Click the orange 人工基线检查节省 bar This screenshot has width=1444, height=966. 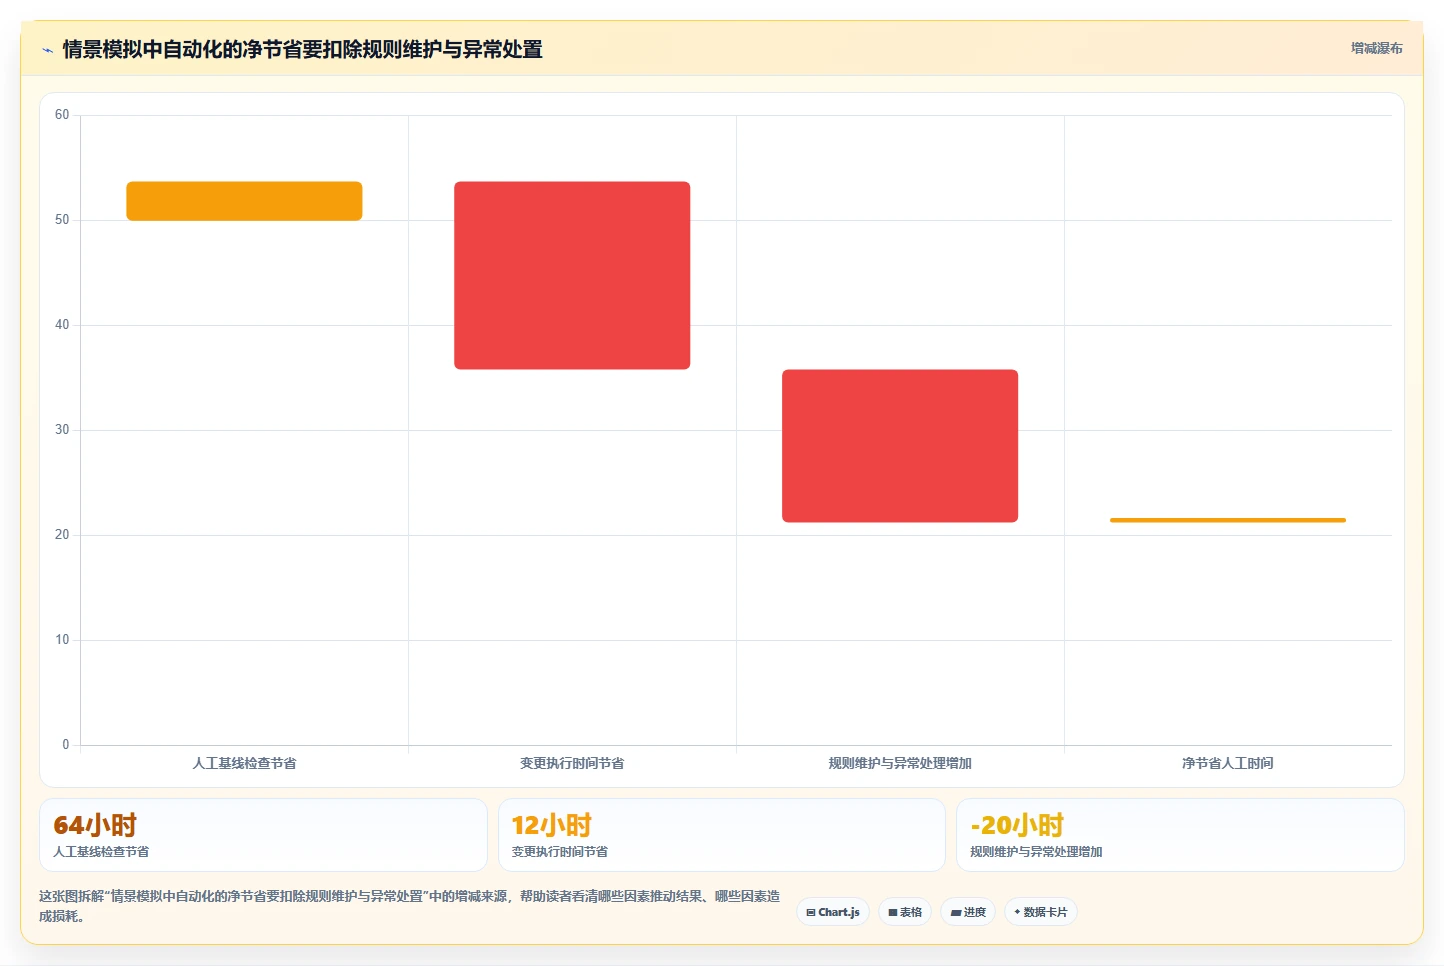tap(244, 201)
